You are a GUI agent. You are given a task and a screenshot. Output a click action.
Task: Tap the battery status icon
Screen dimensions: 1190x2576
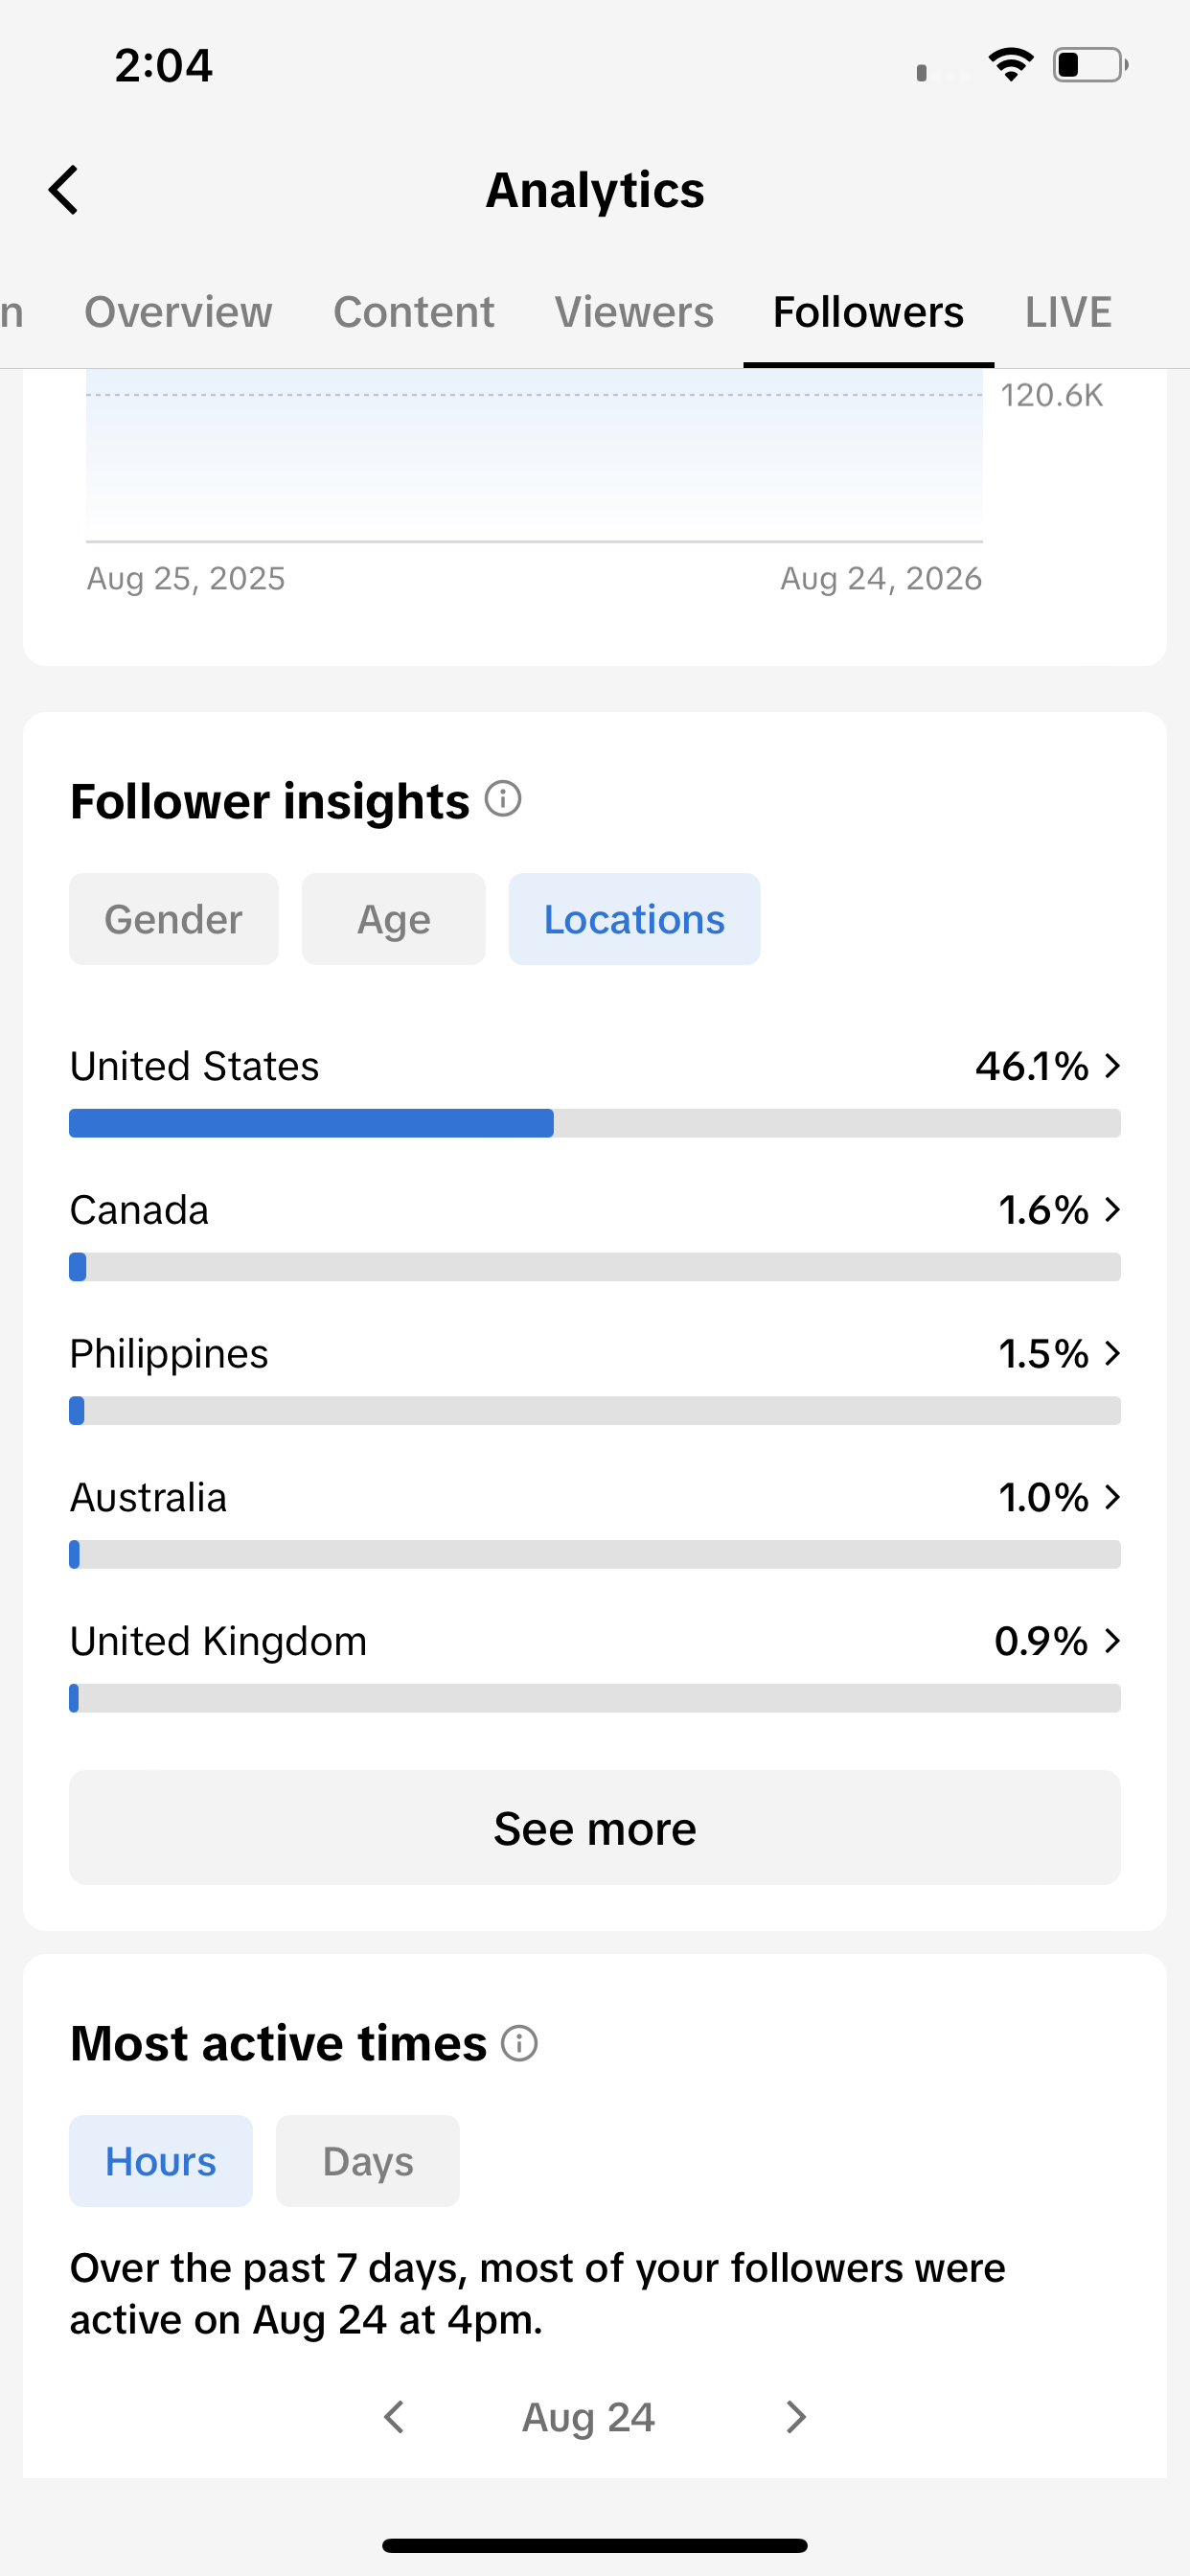1091,65
